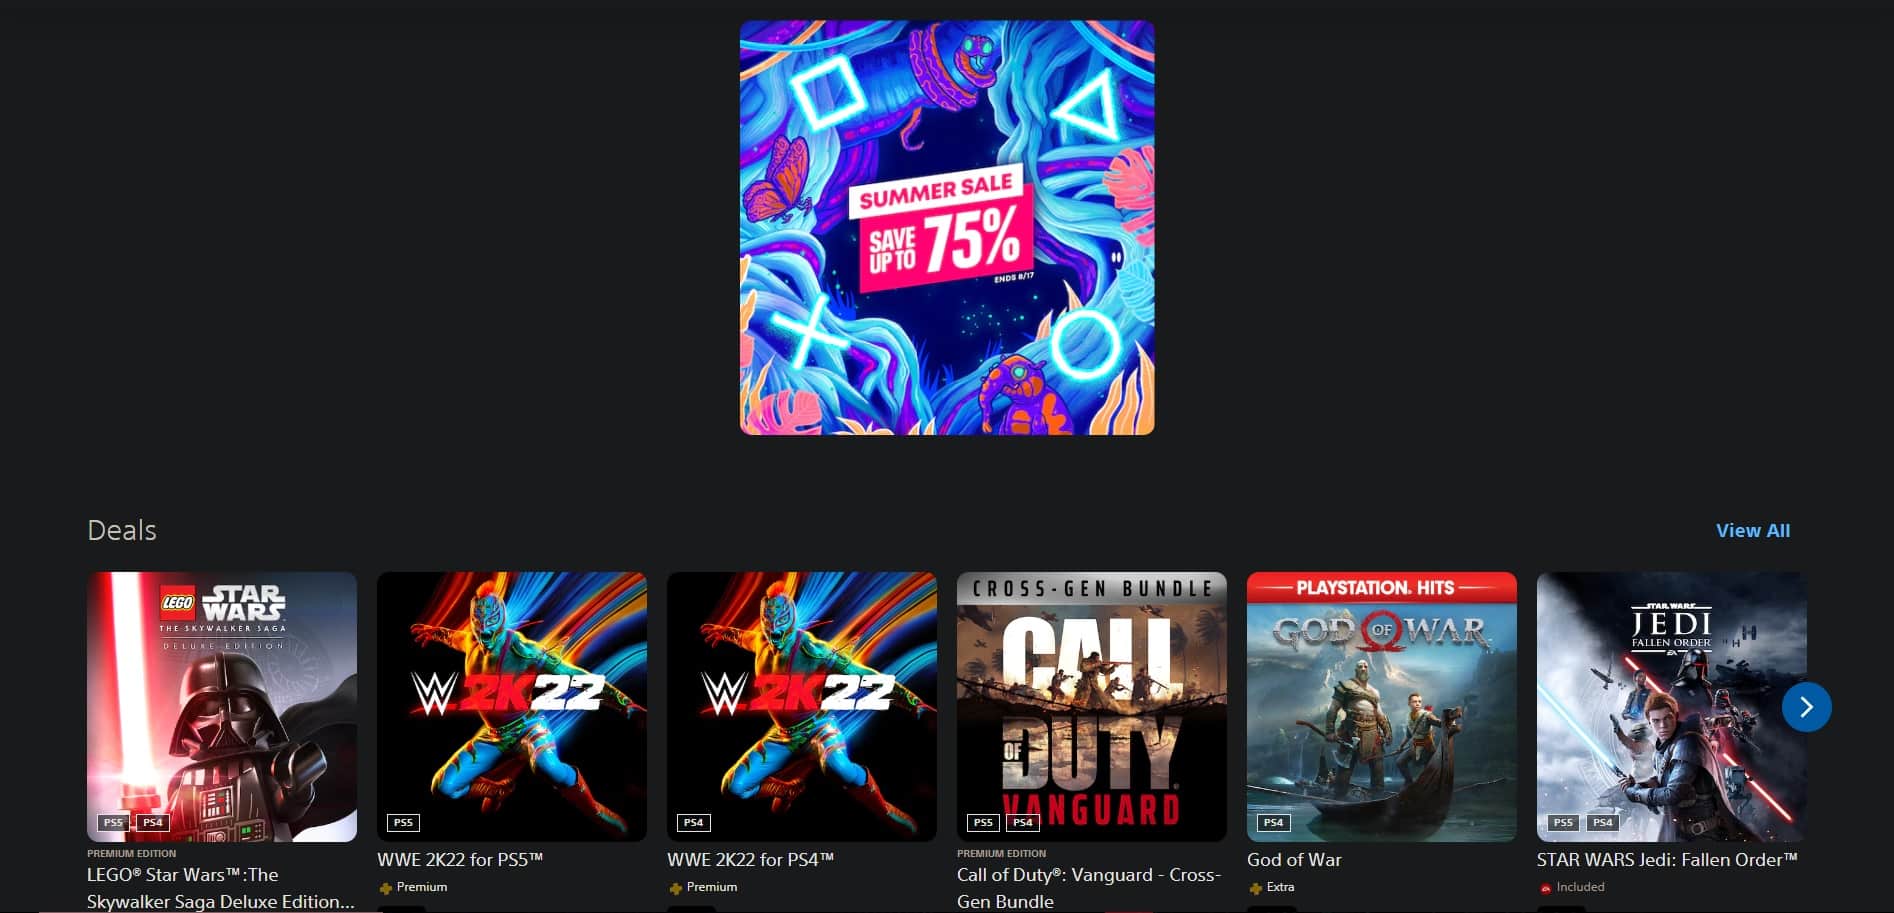This screenshot has height=913, width=1894.
Task: Open the Summer Sale 75% banner
Action: (x=947, y=228)
